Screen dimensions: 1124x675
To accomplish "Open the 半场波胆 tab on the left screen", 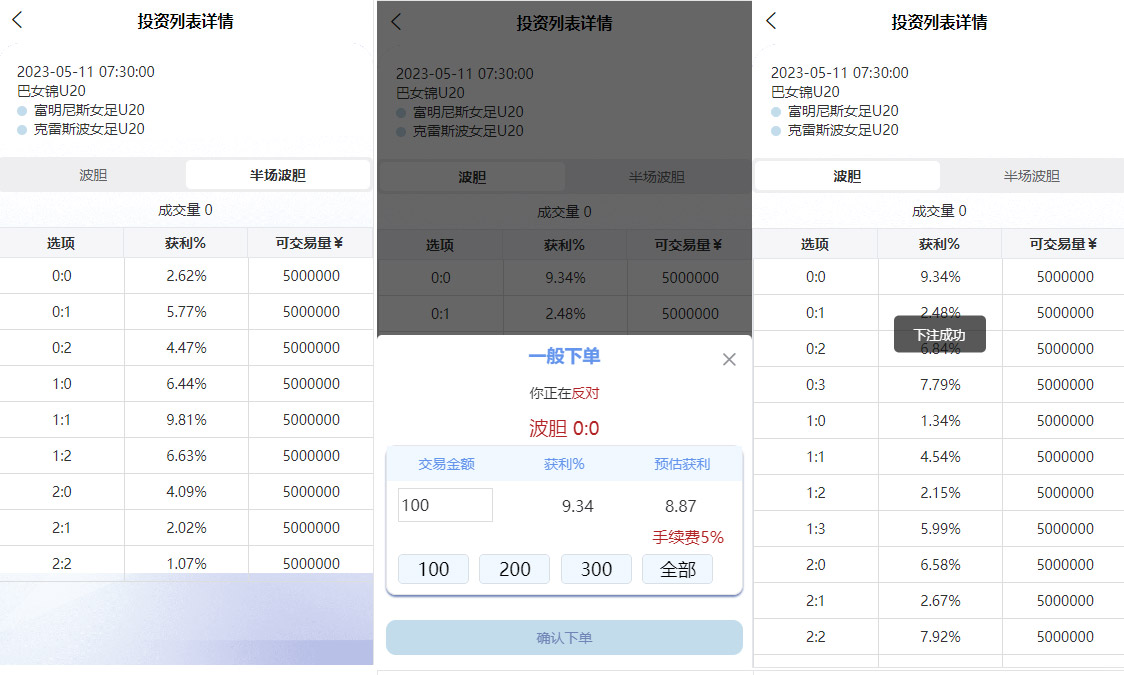I will coord(278,175).
